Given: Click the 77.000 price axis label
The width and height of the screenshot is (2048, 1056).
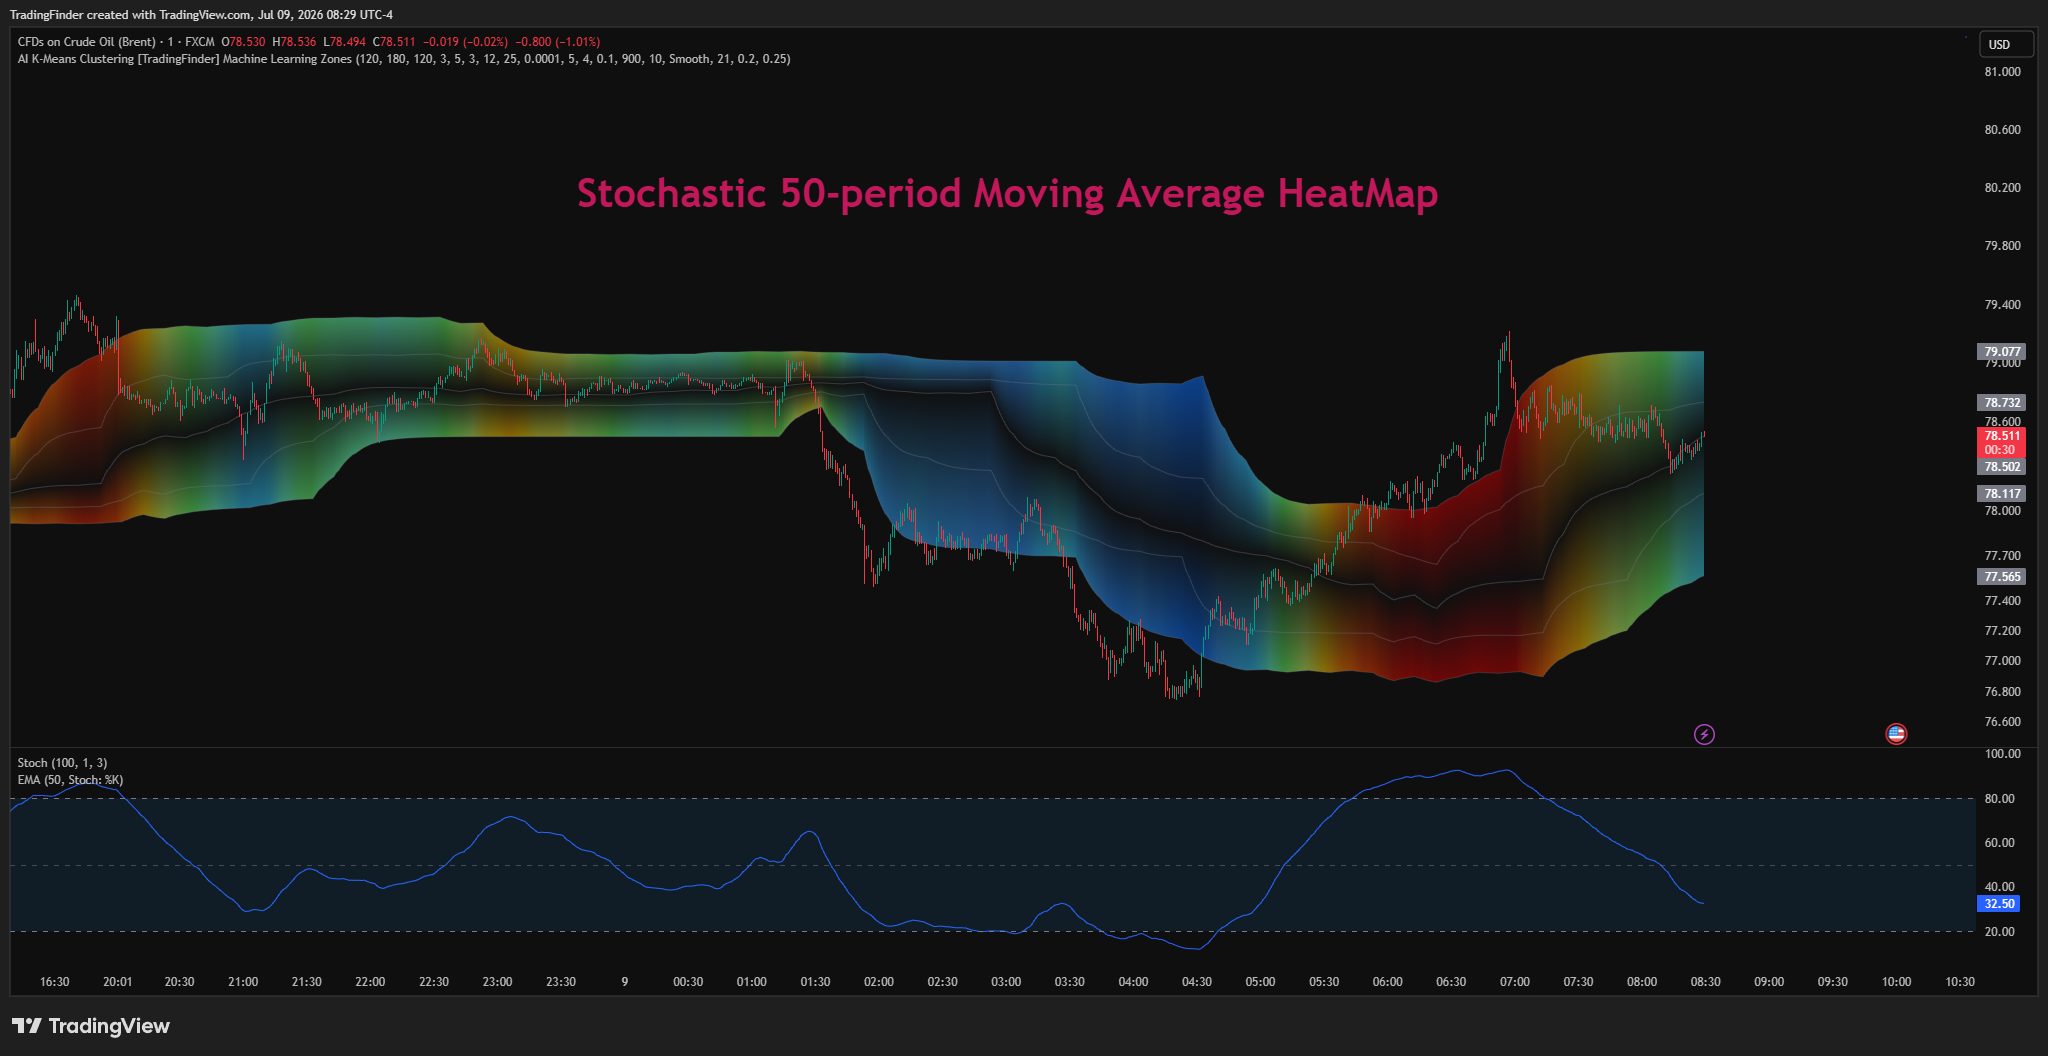Looking at the screenshot, I should click(2002, 661).
